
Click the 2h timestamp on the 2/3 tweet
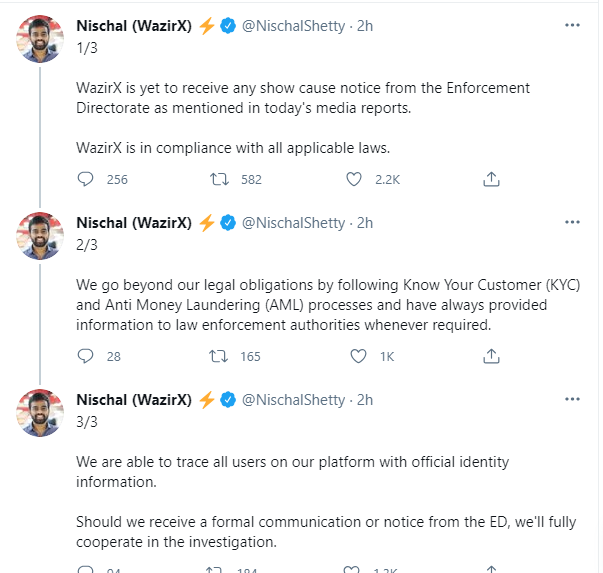tap(365, 222)
